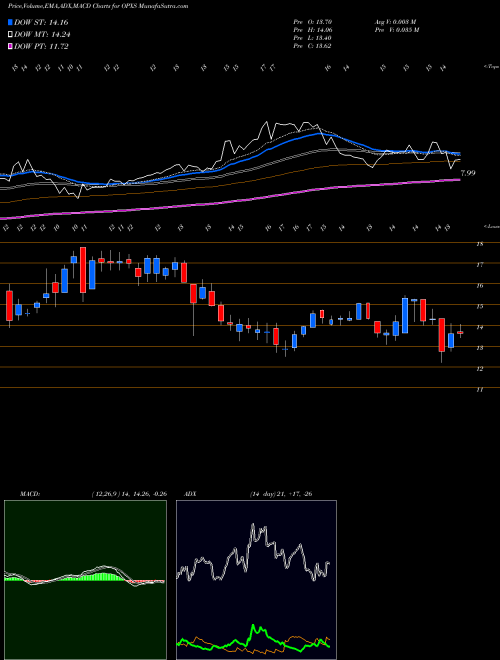
Task: Click the ADX values '(14 day) 21, +17, -26'
Action: (281, 494)
